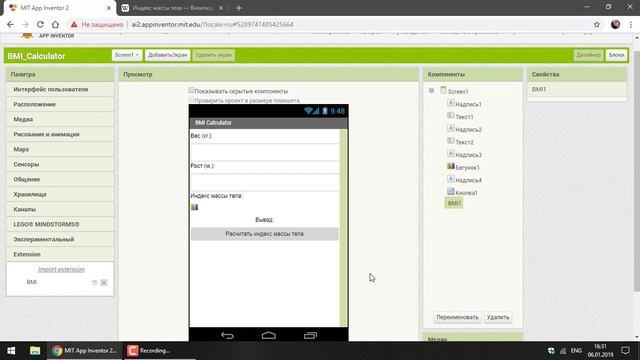Collapse the Extension palette section

pos(60,254)
